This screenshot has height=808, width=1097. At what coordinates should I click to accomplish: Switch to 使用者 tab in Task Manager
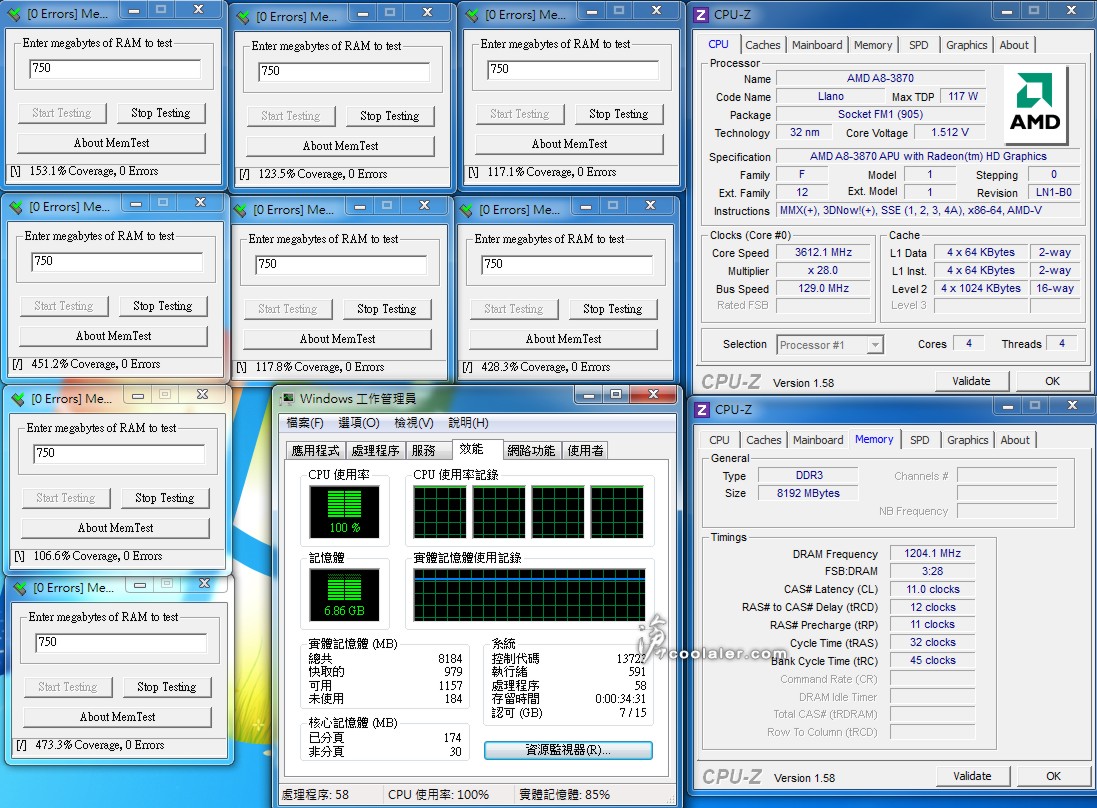pos(586,451)
